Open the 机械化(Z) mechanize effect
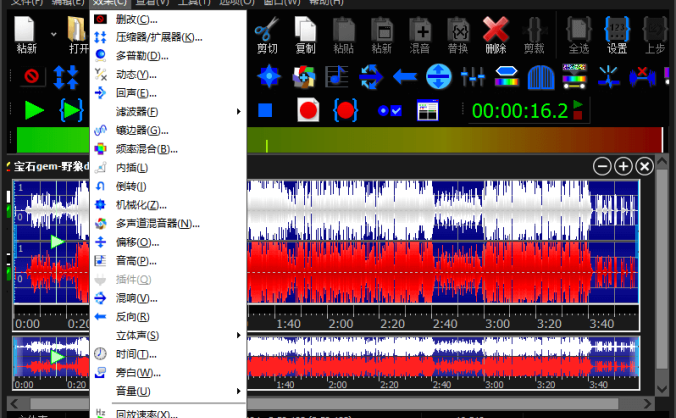 point(168,205)
